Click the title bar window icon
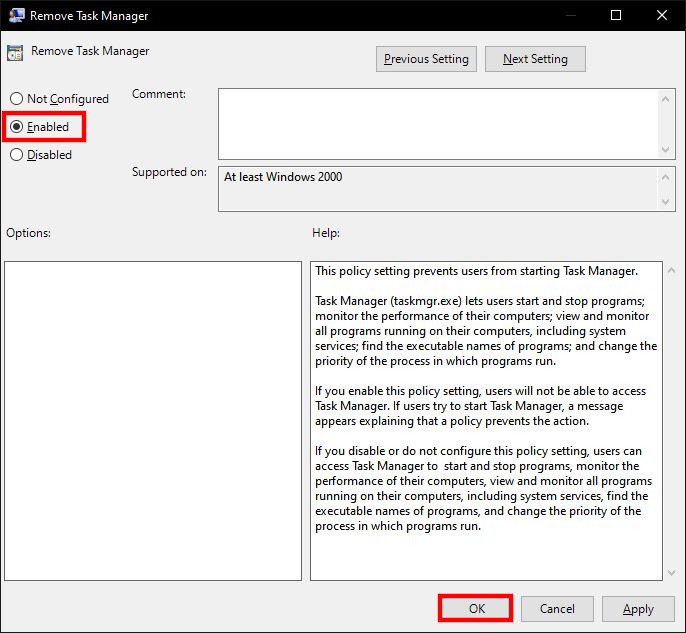Image resolution: width=686 pixels, height=633 pixels. (x=17, y=15)
